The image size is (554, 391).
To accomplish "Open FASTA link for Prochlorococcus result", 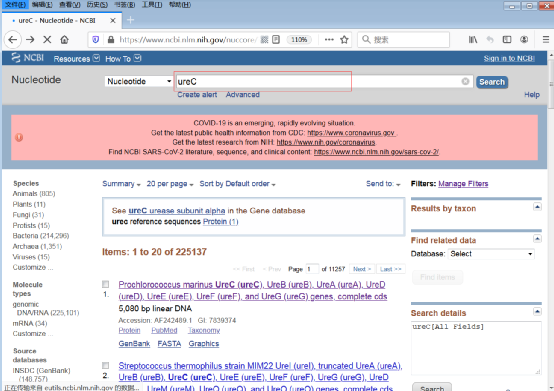I will tap(169, 344).
